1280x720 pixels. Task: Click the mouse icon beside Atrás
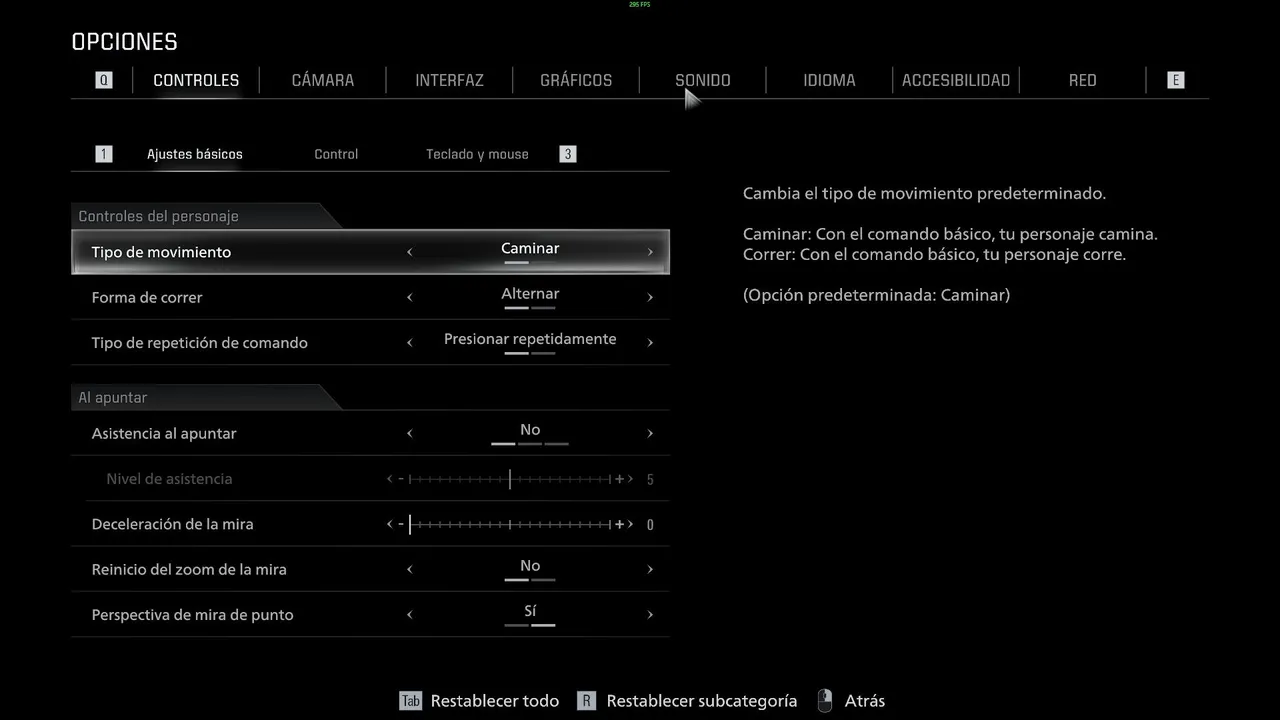tap(825, 701)
